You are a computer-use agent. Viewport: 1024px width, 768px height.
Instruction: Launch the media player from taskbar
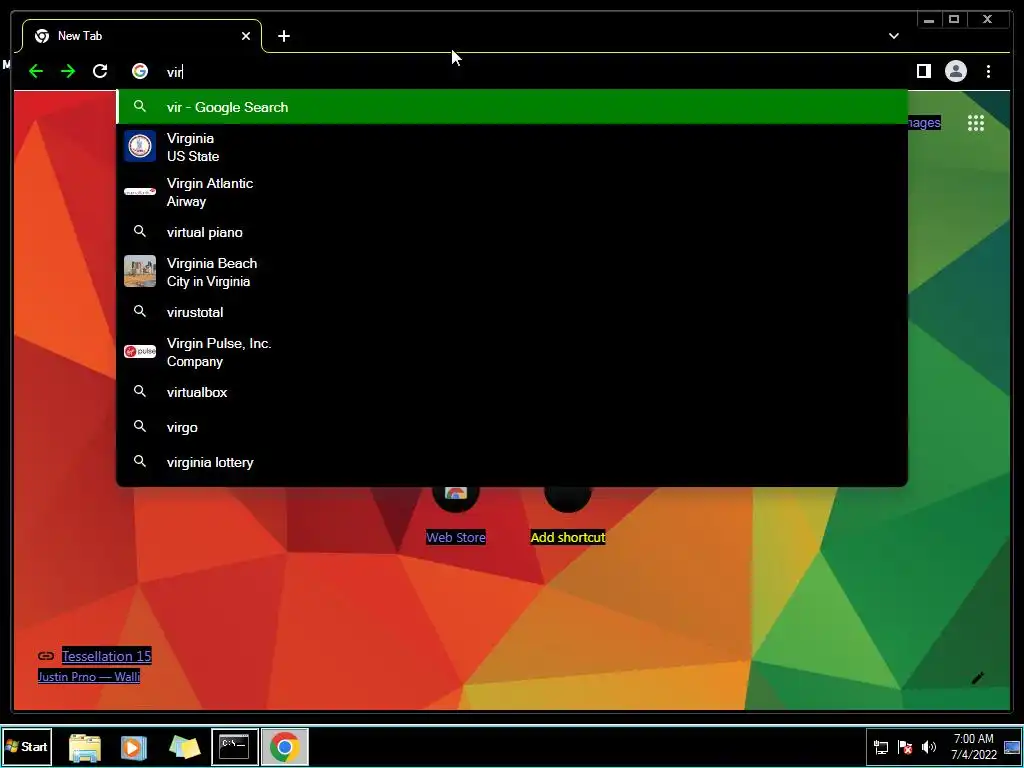pyautogui.click(x=133, y=747)
